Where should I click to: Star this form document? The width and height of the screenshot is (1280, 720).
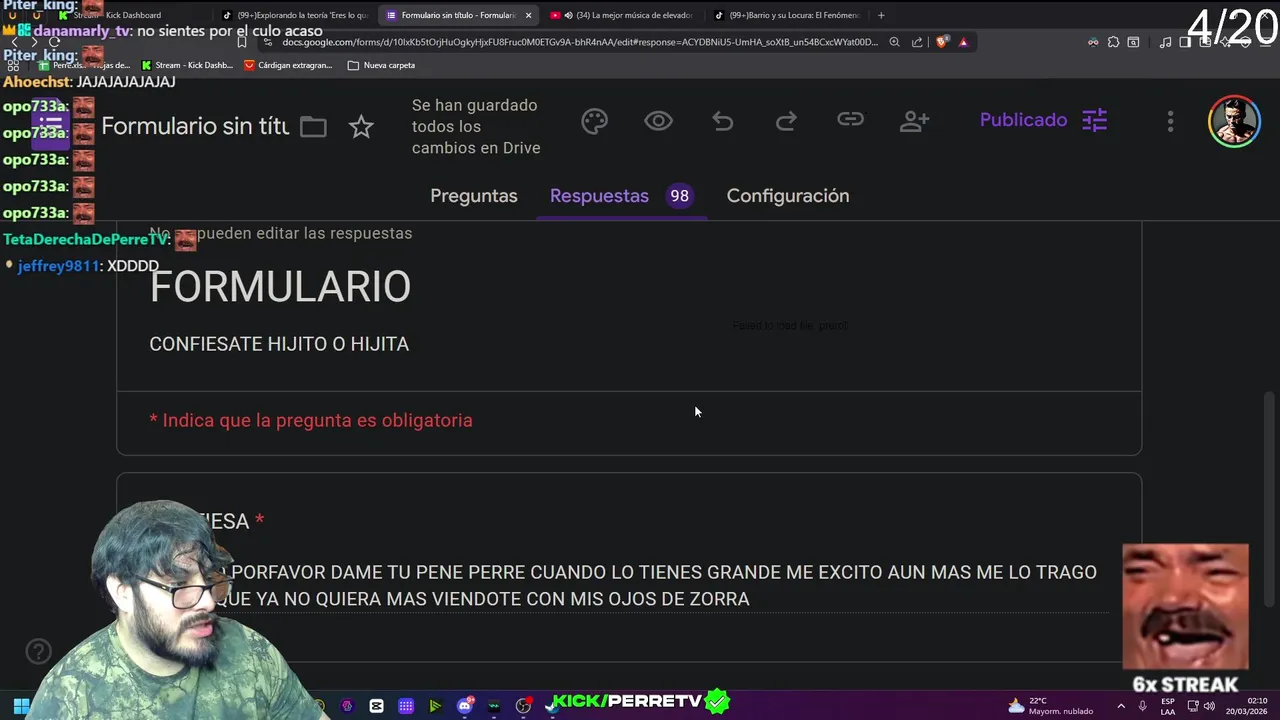click(x=361, y=126)
